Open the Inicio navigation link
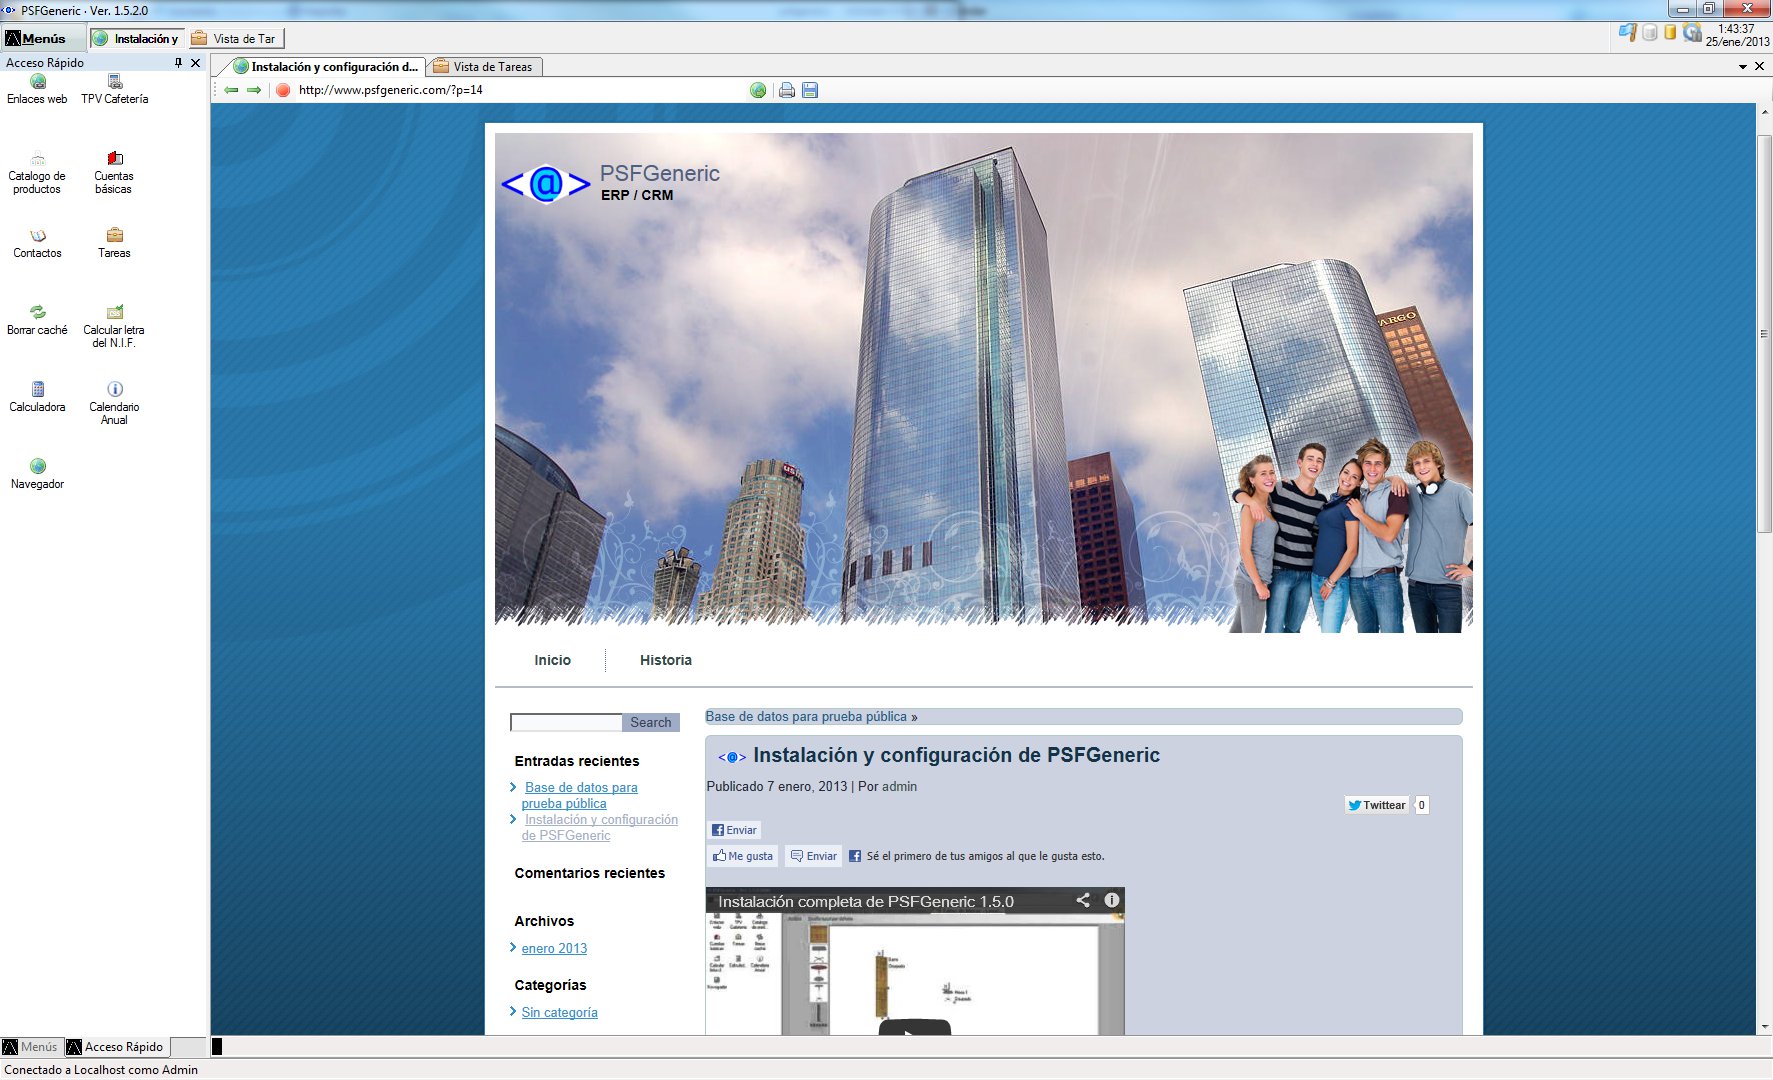This screenshot has height=1080, width=1773. tap(552, 660)
